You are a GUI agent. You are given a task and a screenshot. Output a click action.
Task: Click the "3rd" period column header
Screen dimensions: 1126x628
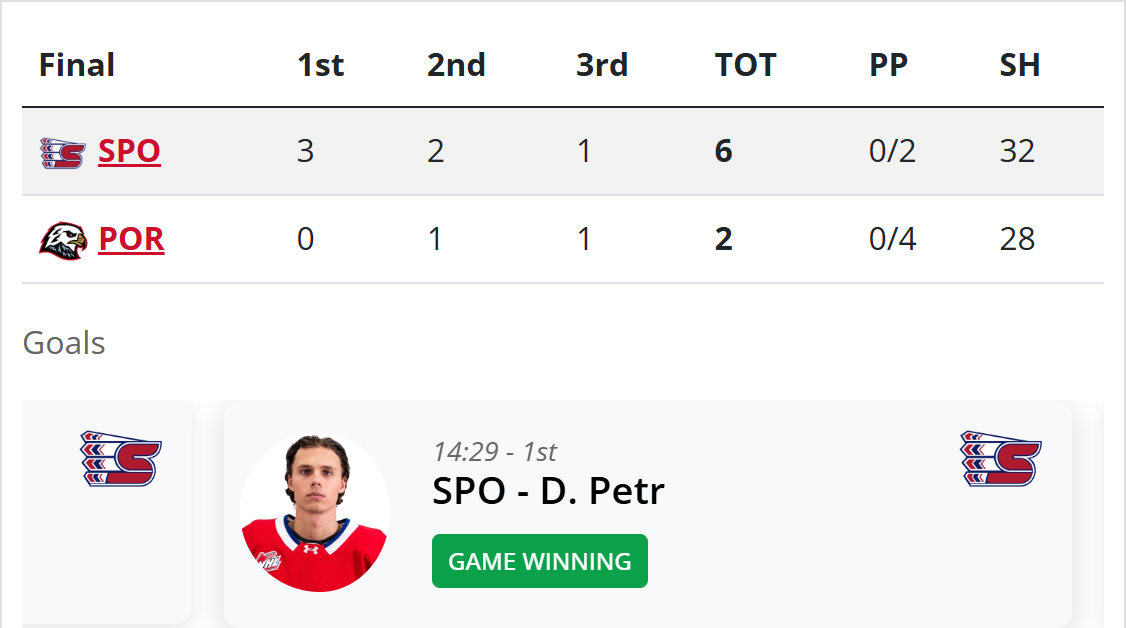(x=602, y=66)
